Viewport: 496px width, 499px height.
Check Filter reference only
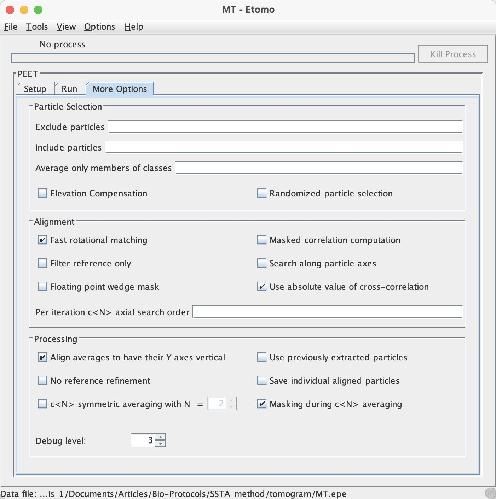pyautogui.click(x=42, y=263)
